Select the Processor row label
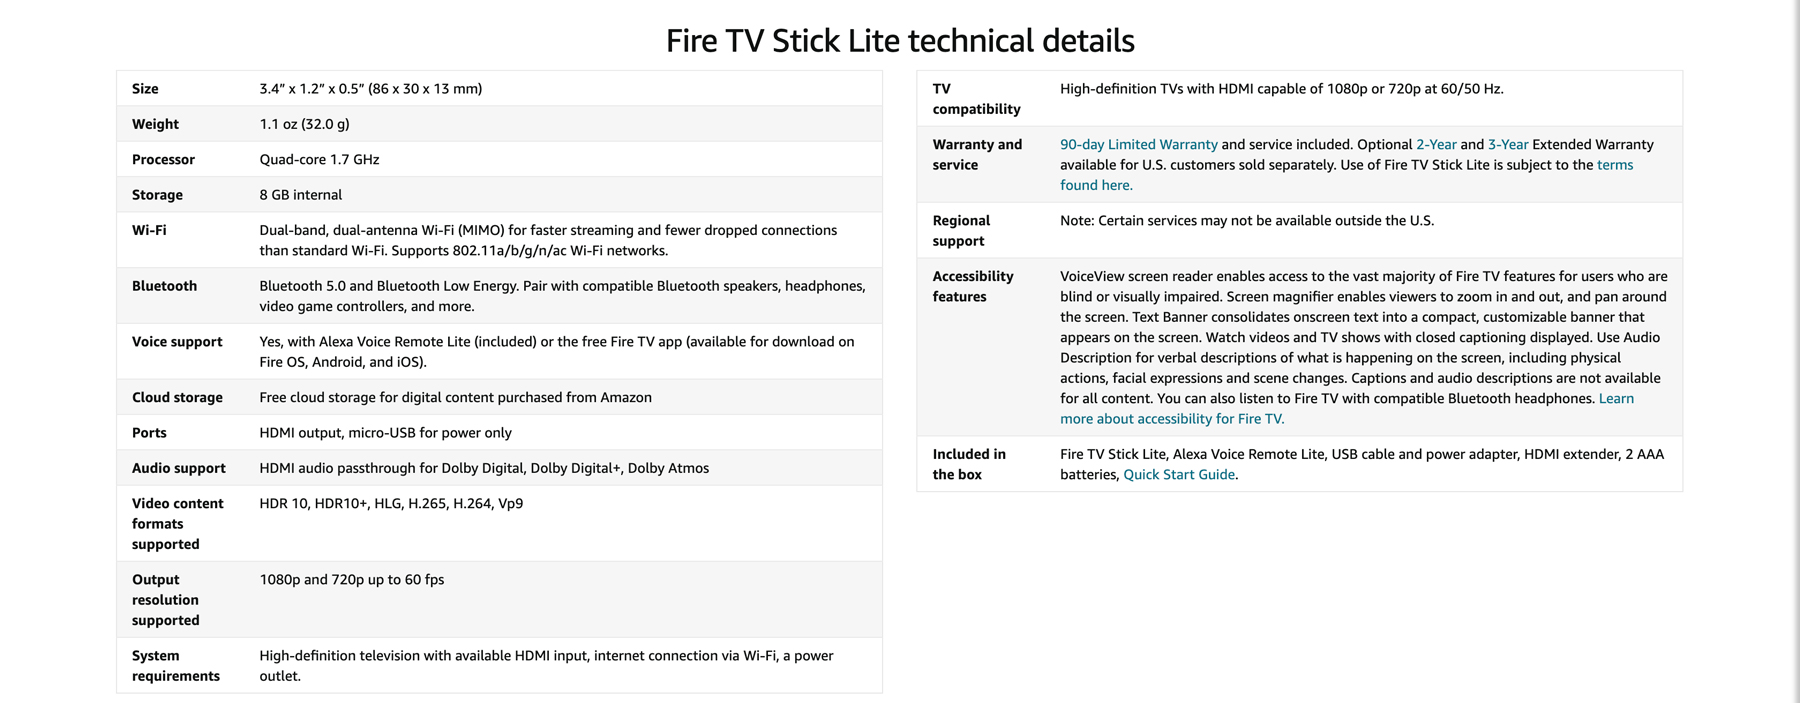The height and width of the screenshot is (703, 1800). (x=163, y=159)
